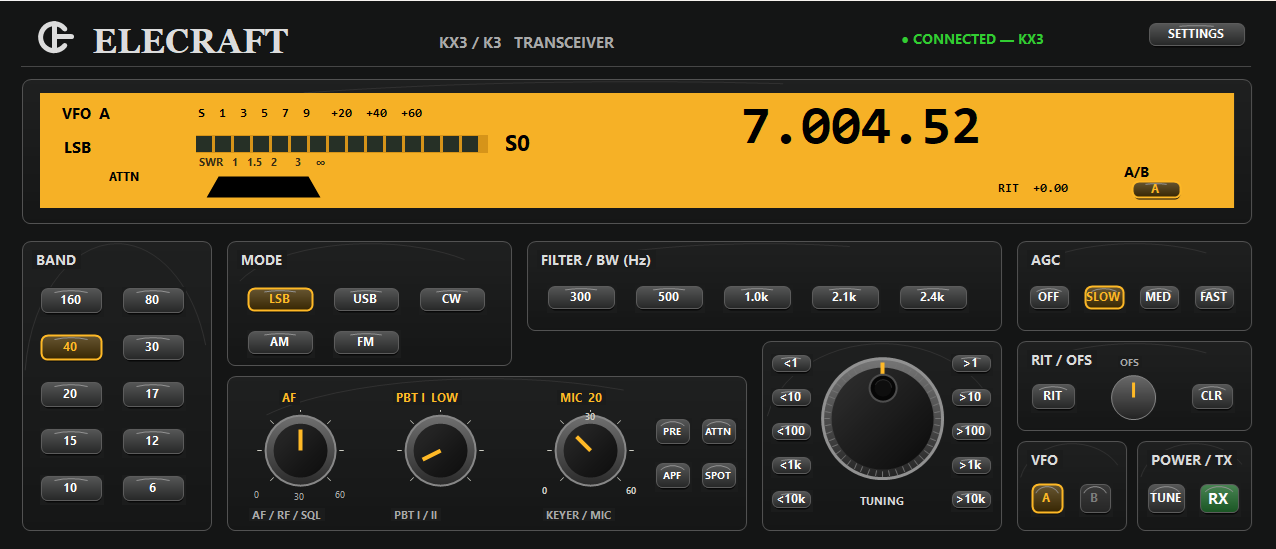Set filter bandwidth to 2.4k

tap(933, 297)
